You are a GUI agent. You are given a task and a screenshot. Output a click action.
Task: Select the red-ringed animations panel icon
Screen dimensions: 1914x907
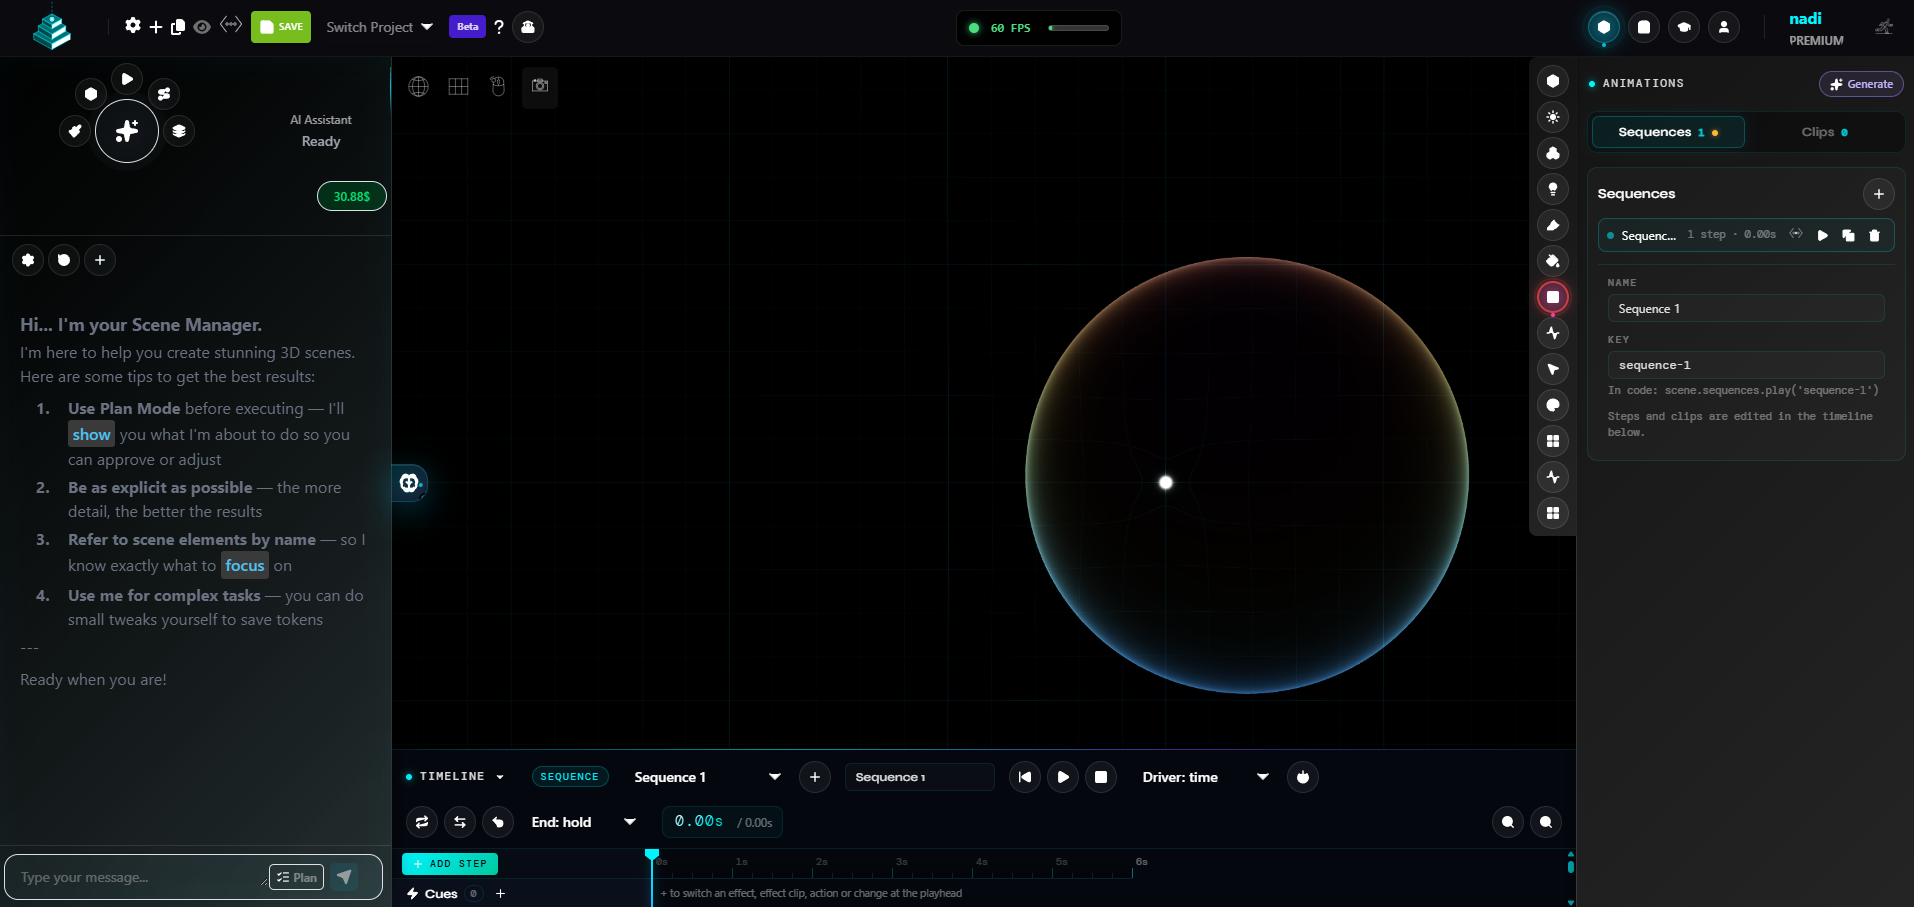click(x=1553, y=297)
